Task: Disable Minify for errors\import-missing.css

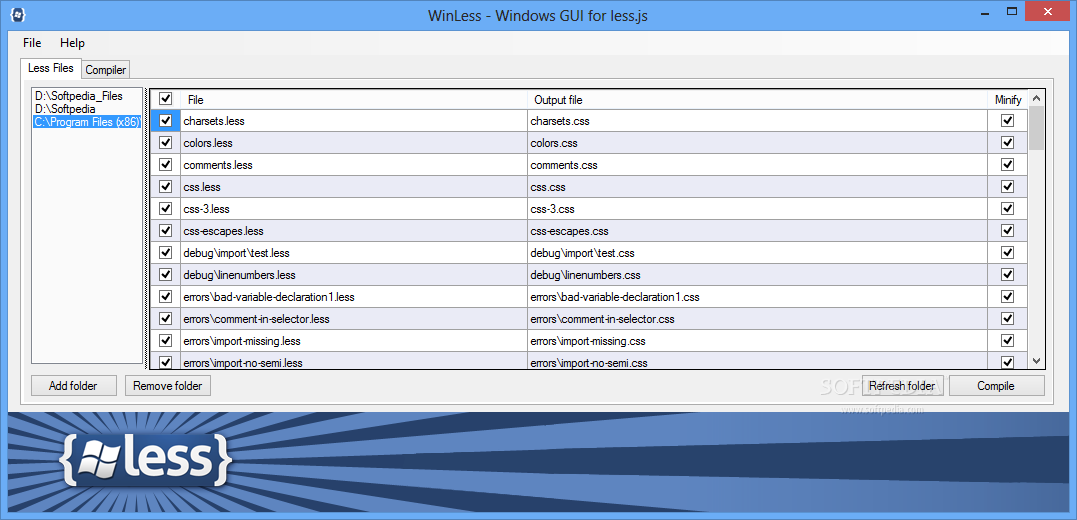Action: click(x=1008, y=341)
